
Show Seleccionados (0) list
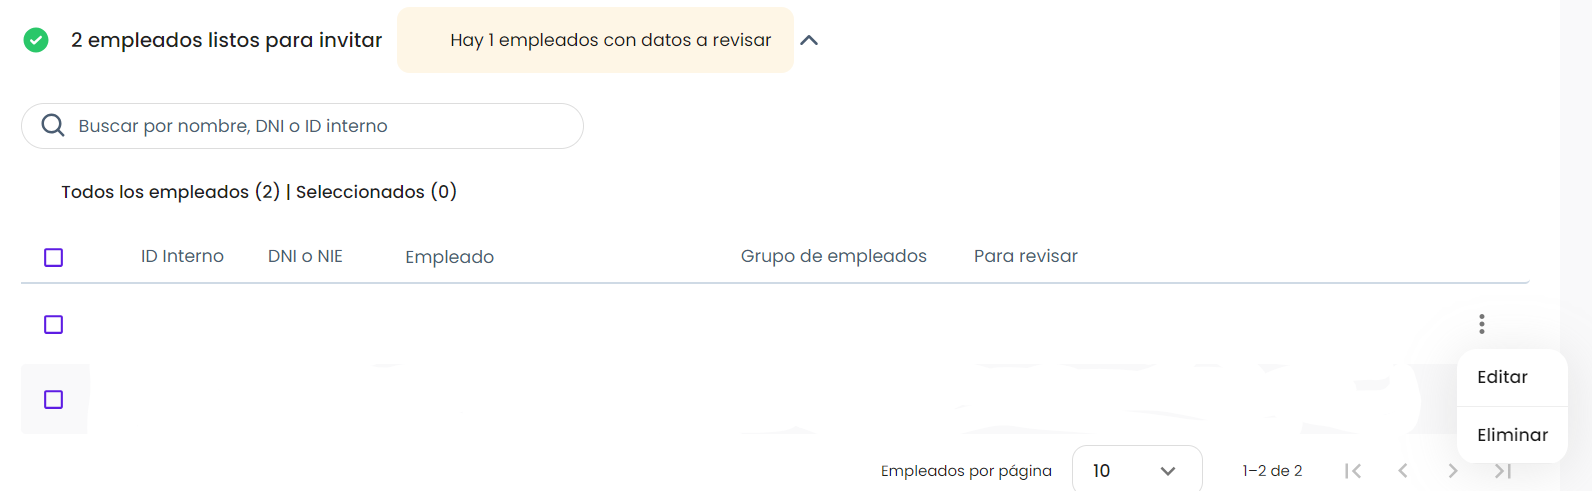376,192
